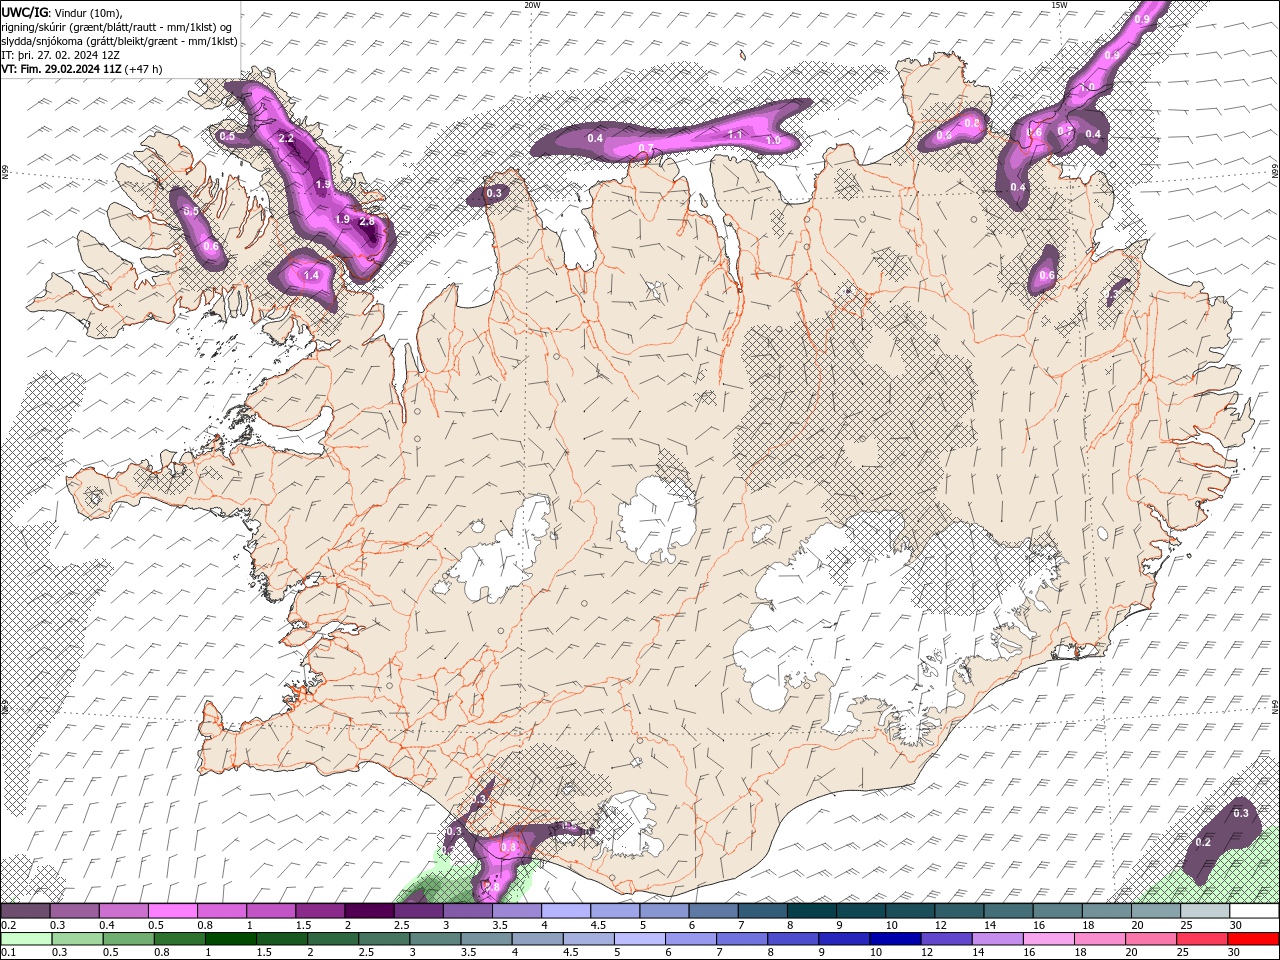The image size is (1280, 960).
Task: Click the 'IT: þri. 27. 02. 2024 12Z' line
Action: 60,55
